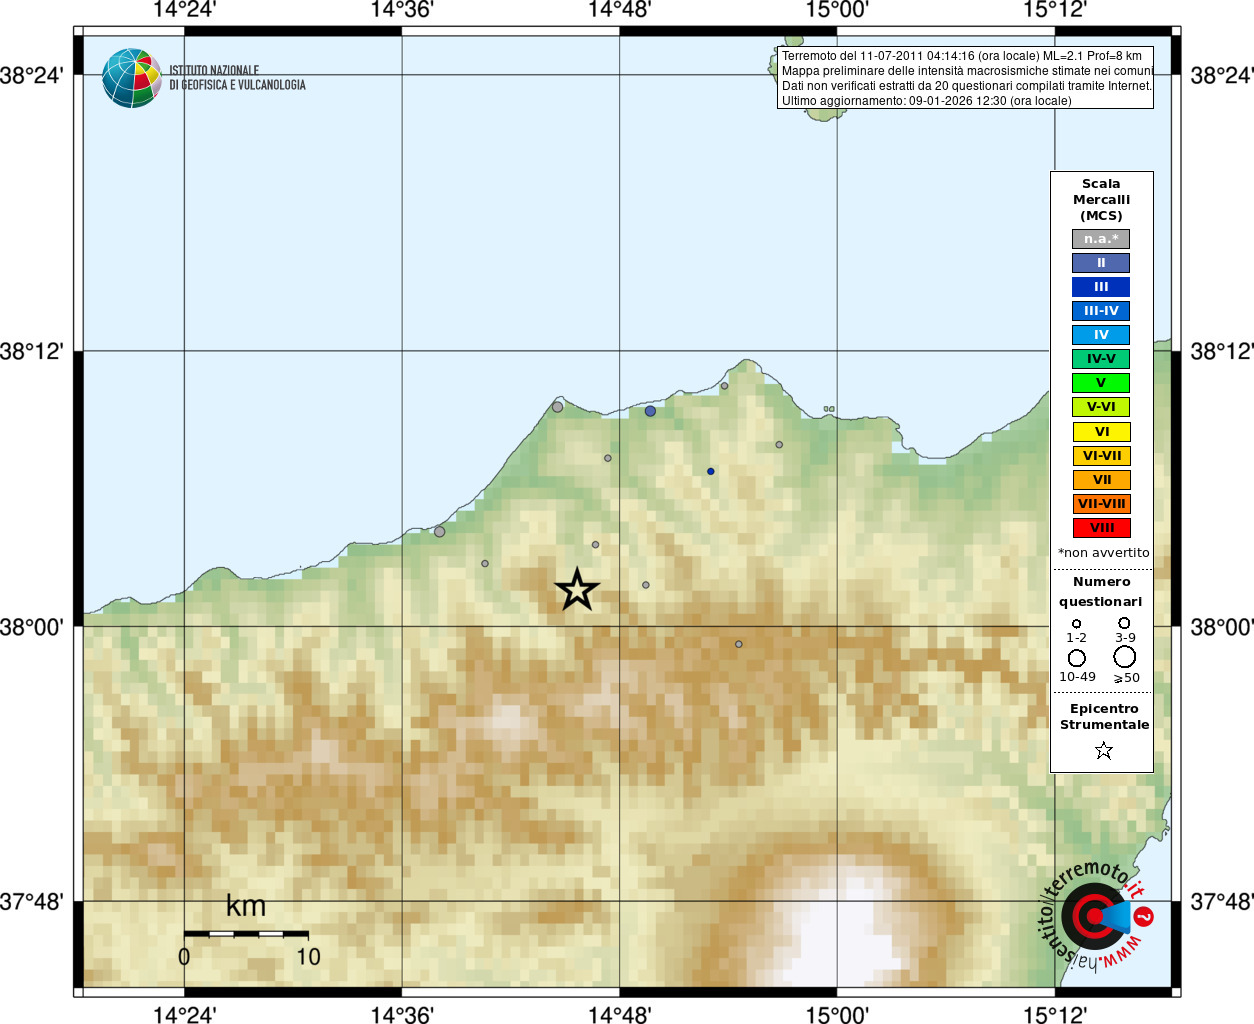Click the 3-9 questionnaires circle in legend
Viewport: 1254px width, 1024px height.
click(x=1124, y=623)
